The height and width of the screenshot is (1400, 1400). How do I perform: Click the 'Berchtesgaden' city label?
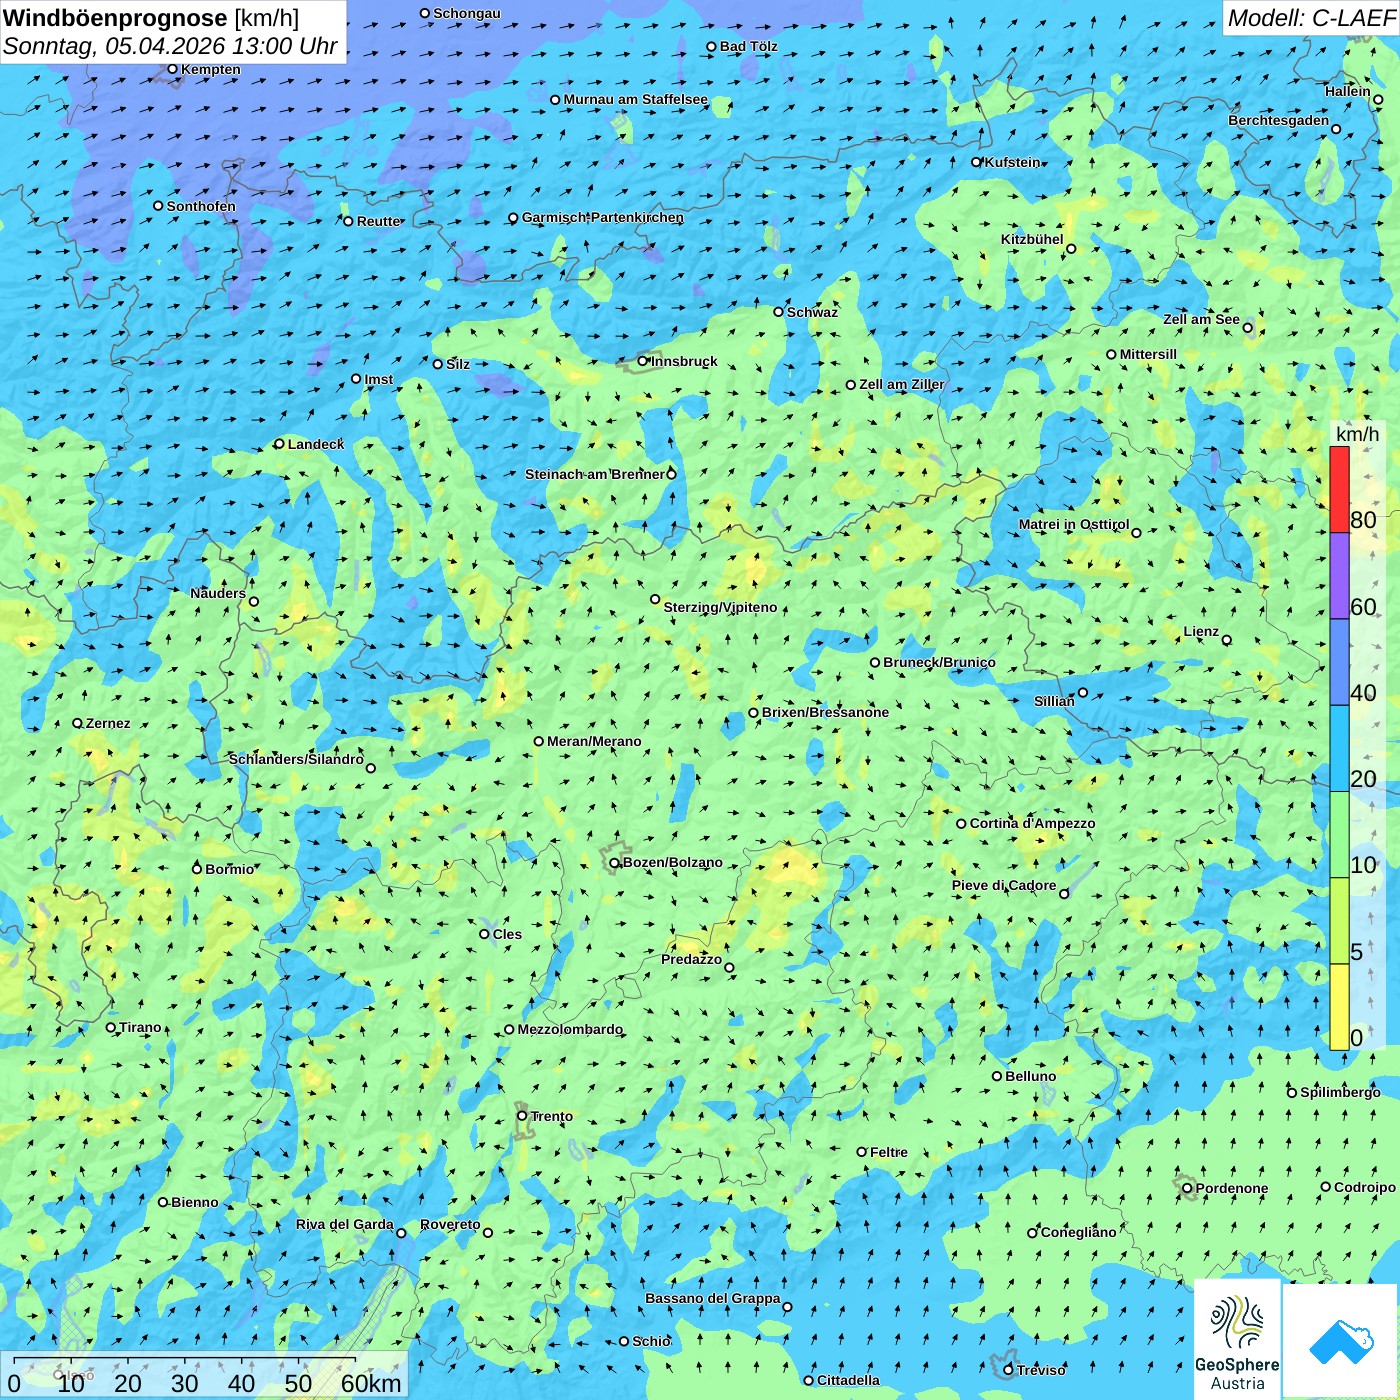pos(1279,120)
